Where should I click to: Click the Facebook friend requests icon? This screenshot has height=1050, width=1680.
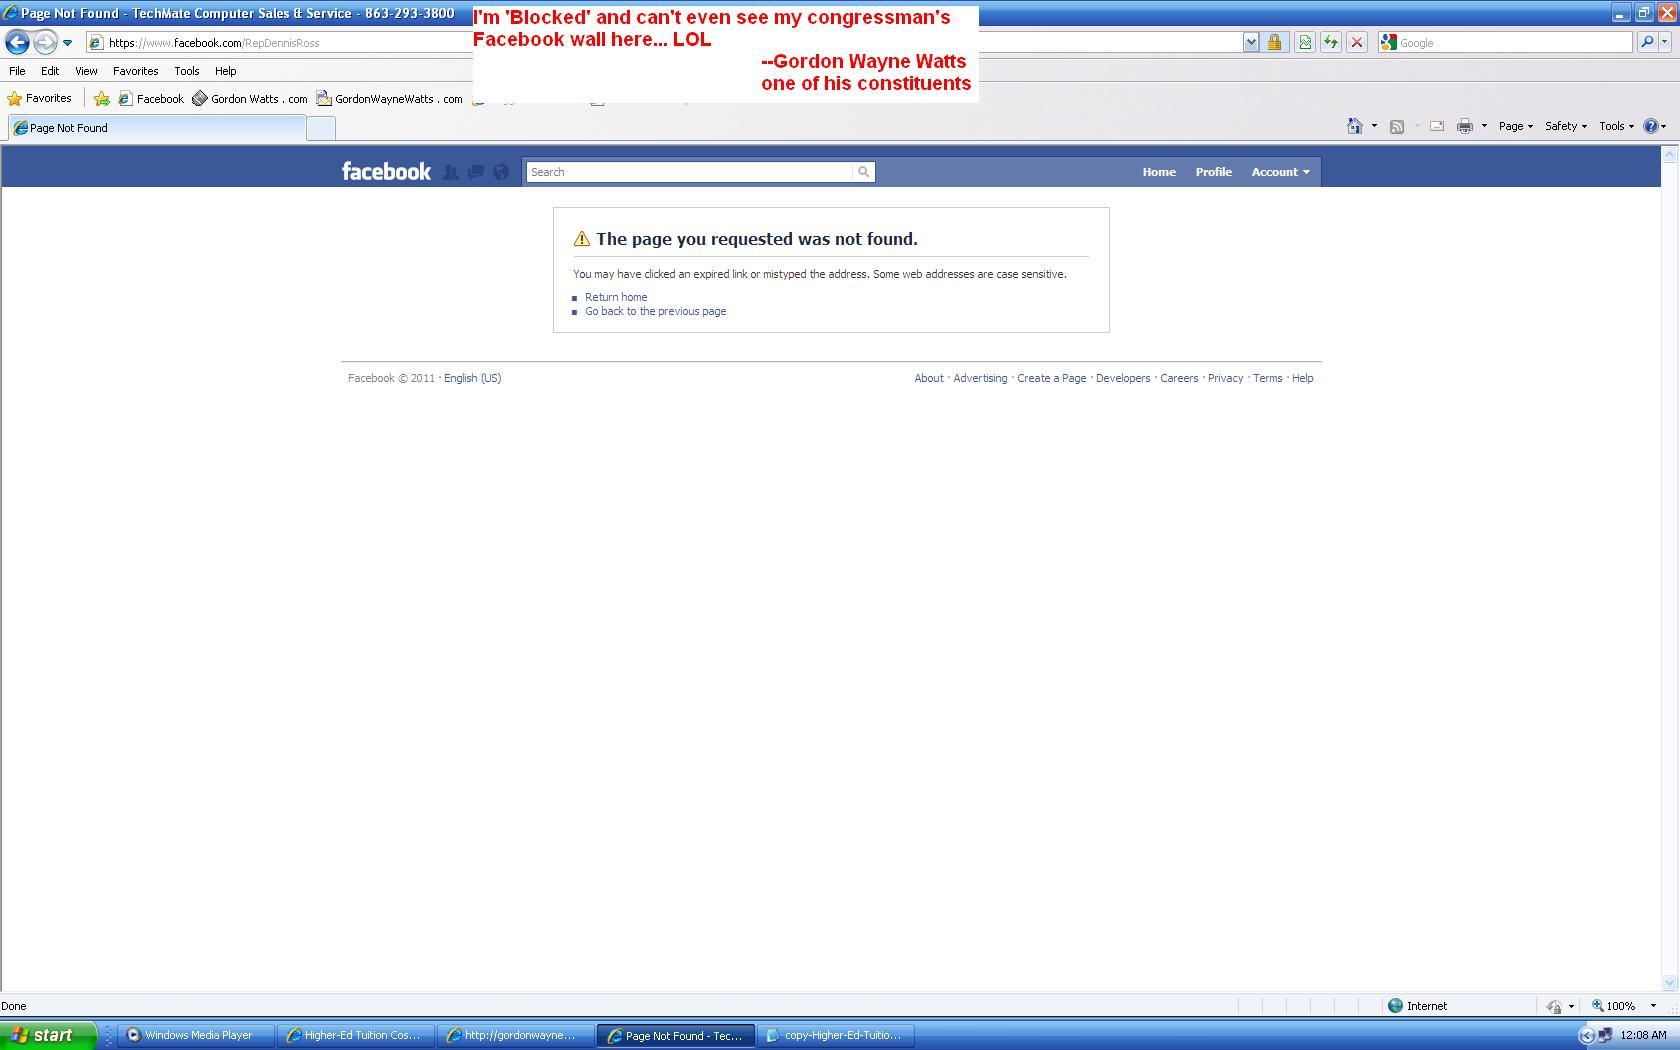point(451,172)
